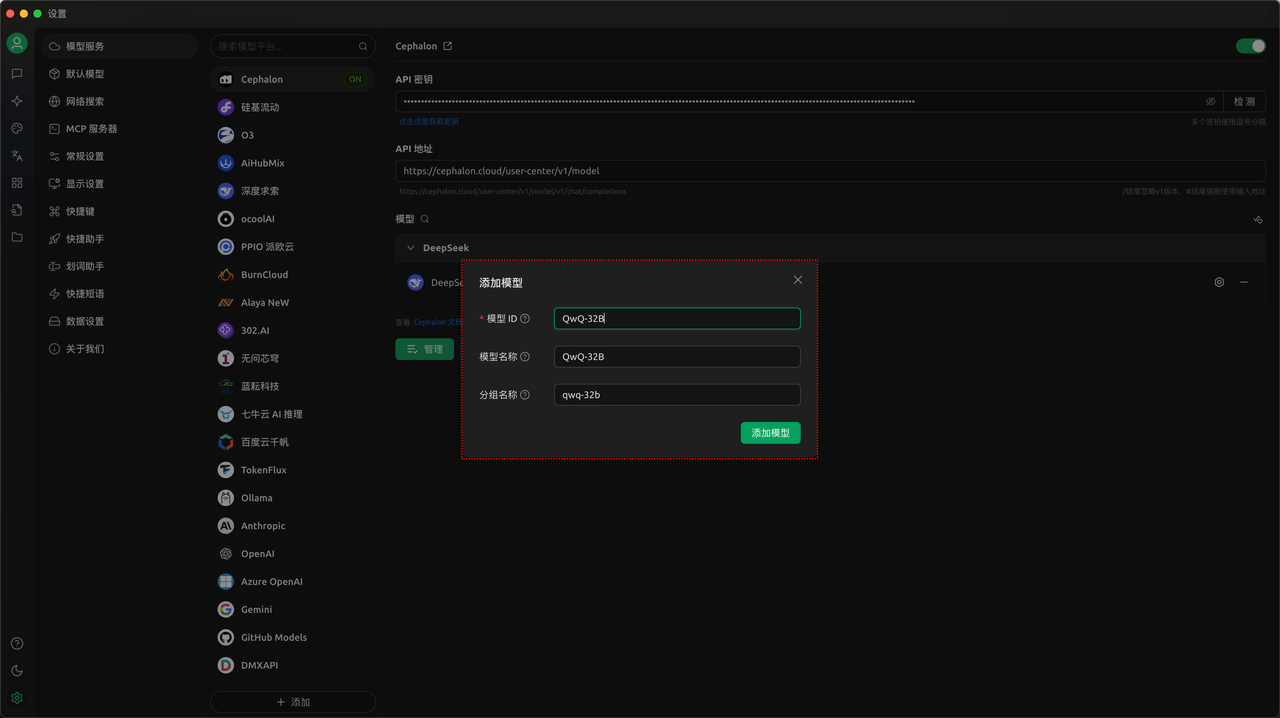Click the green 添加模型 button
1280x718 pixels.
770,433
